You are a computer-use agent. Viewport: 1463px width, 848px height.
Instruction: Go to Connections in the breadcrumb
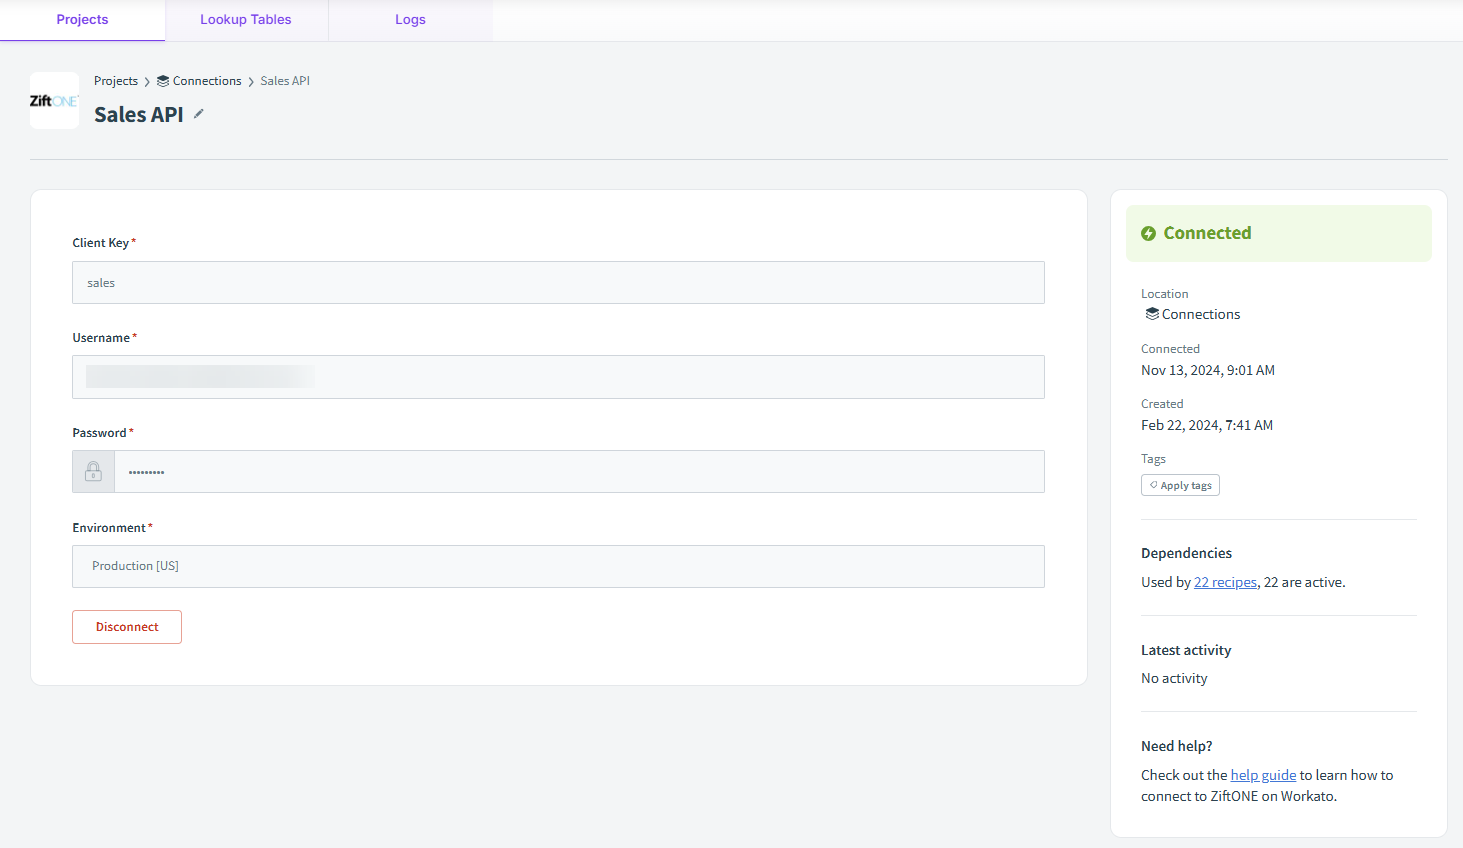click(207, 81)
